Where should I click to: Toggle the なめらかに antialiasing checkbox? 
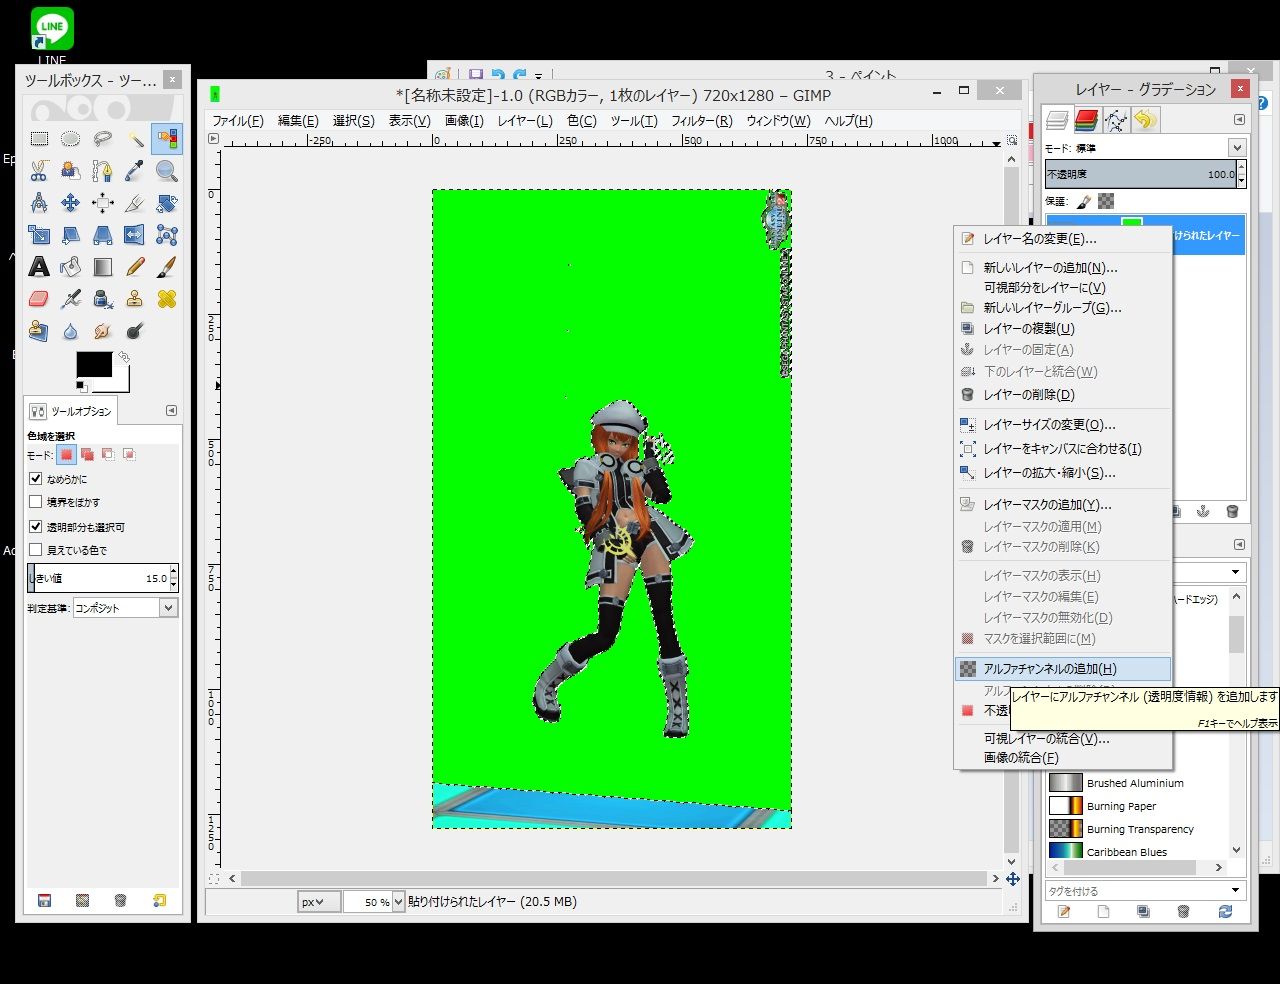tap(36, 479)
